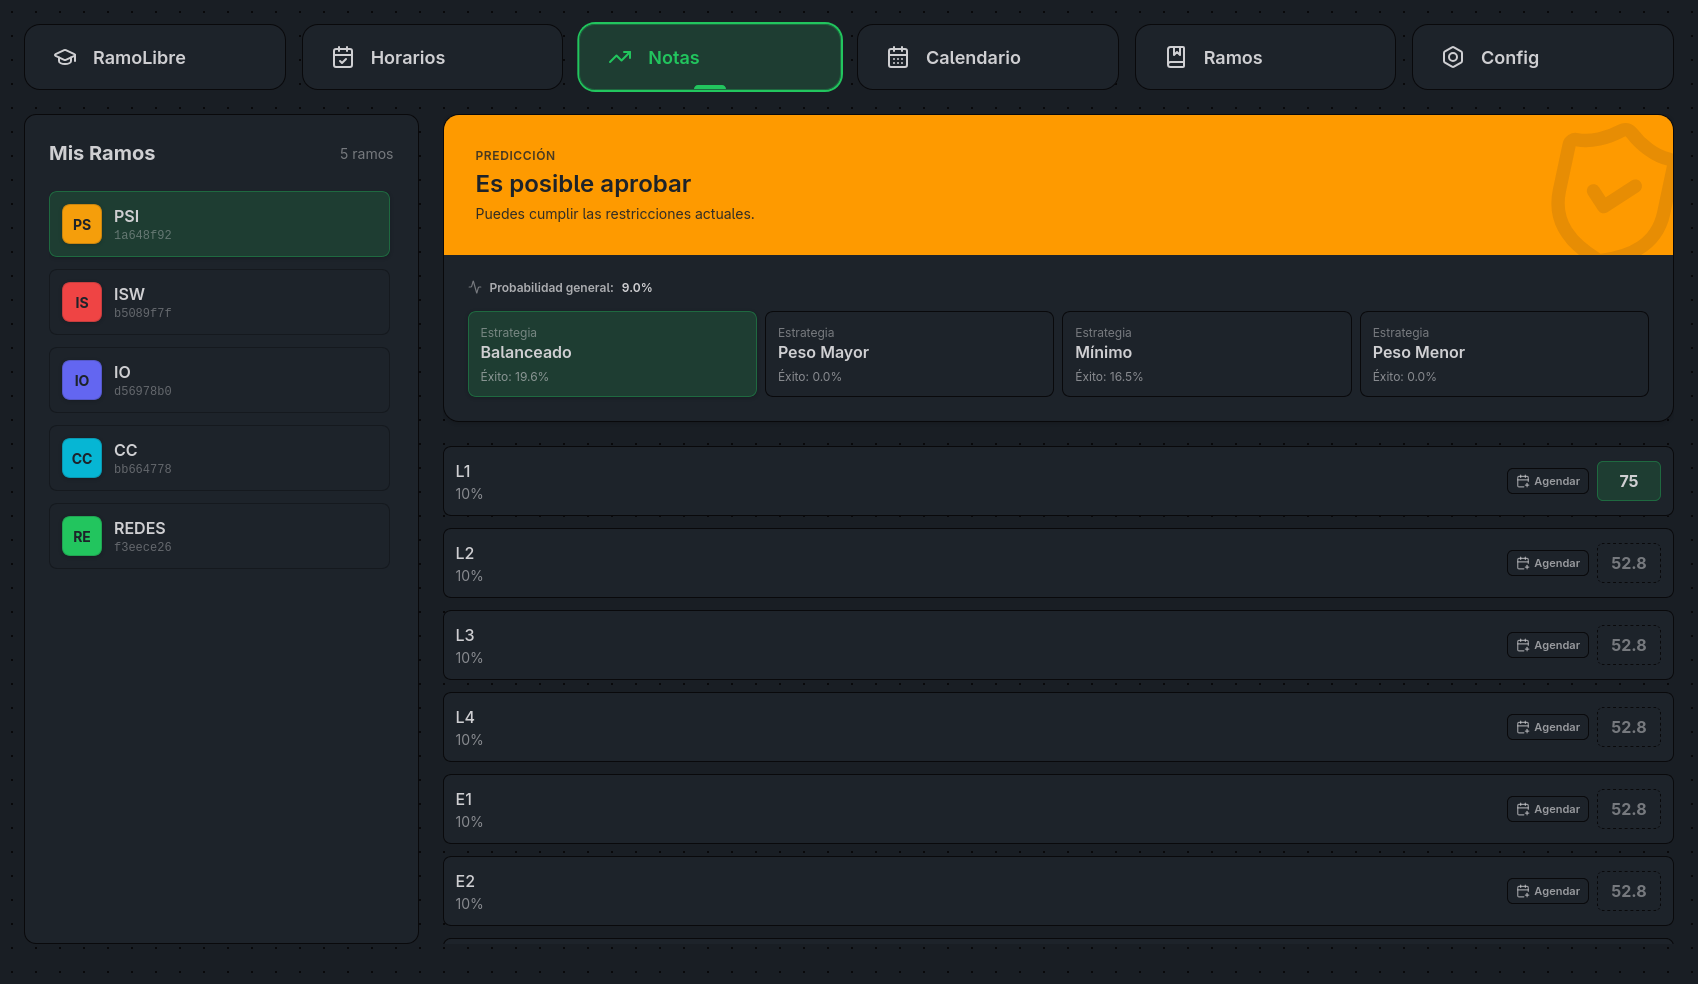
Task: Go to the Calendario tab
Action: pos(988,57)
